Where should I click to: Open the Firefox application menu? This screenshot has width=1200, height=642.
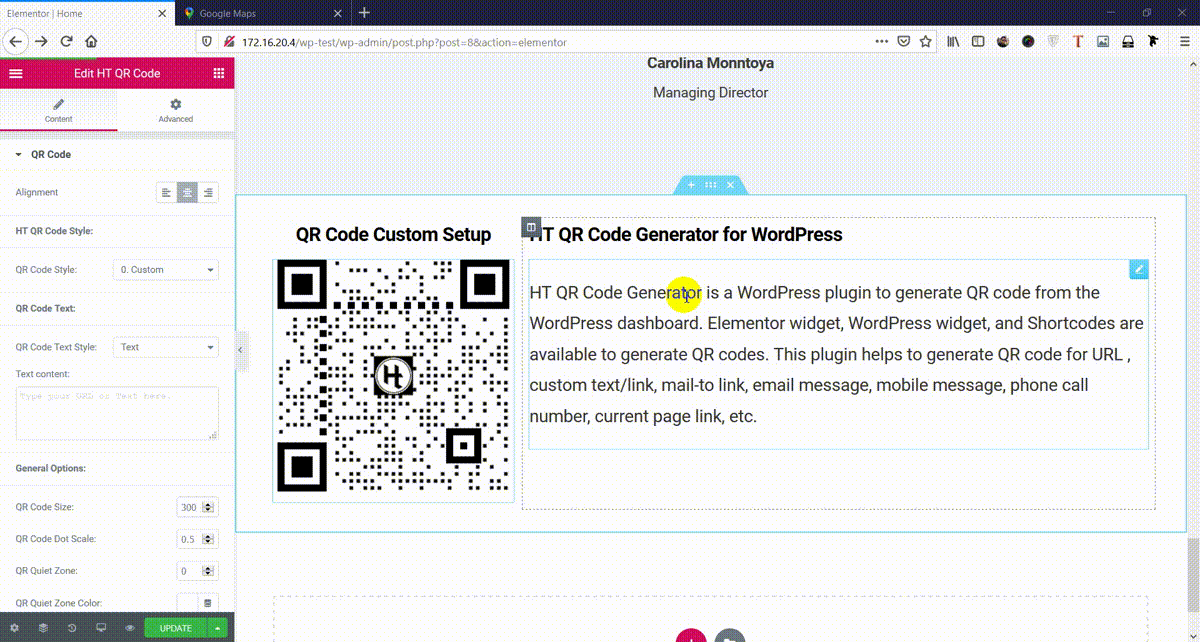[x=1183, y=42]
